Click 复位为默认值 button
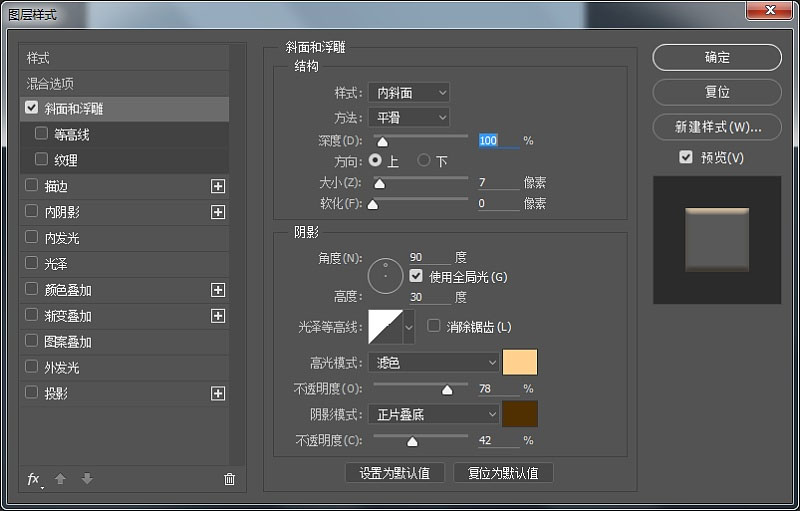The height and width of the screenshot is (511, 800). click(x=503, y=473)
